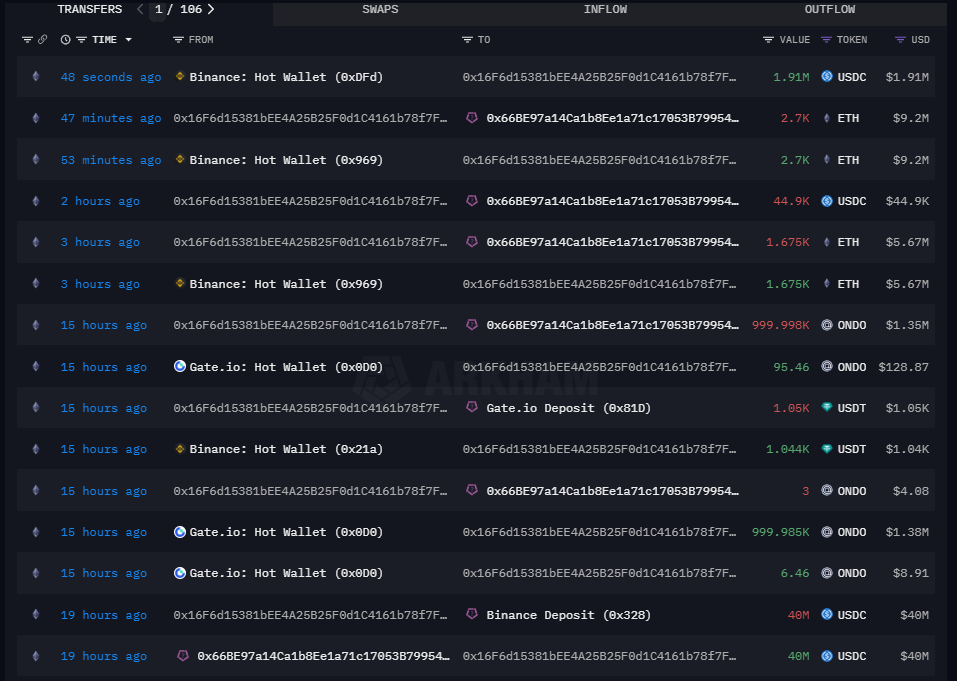
Task: Open Binance Deposit (0x328) address
Action: click(x=568, y=615)
